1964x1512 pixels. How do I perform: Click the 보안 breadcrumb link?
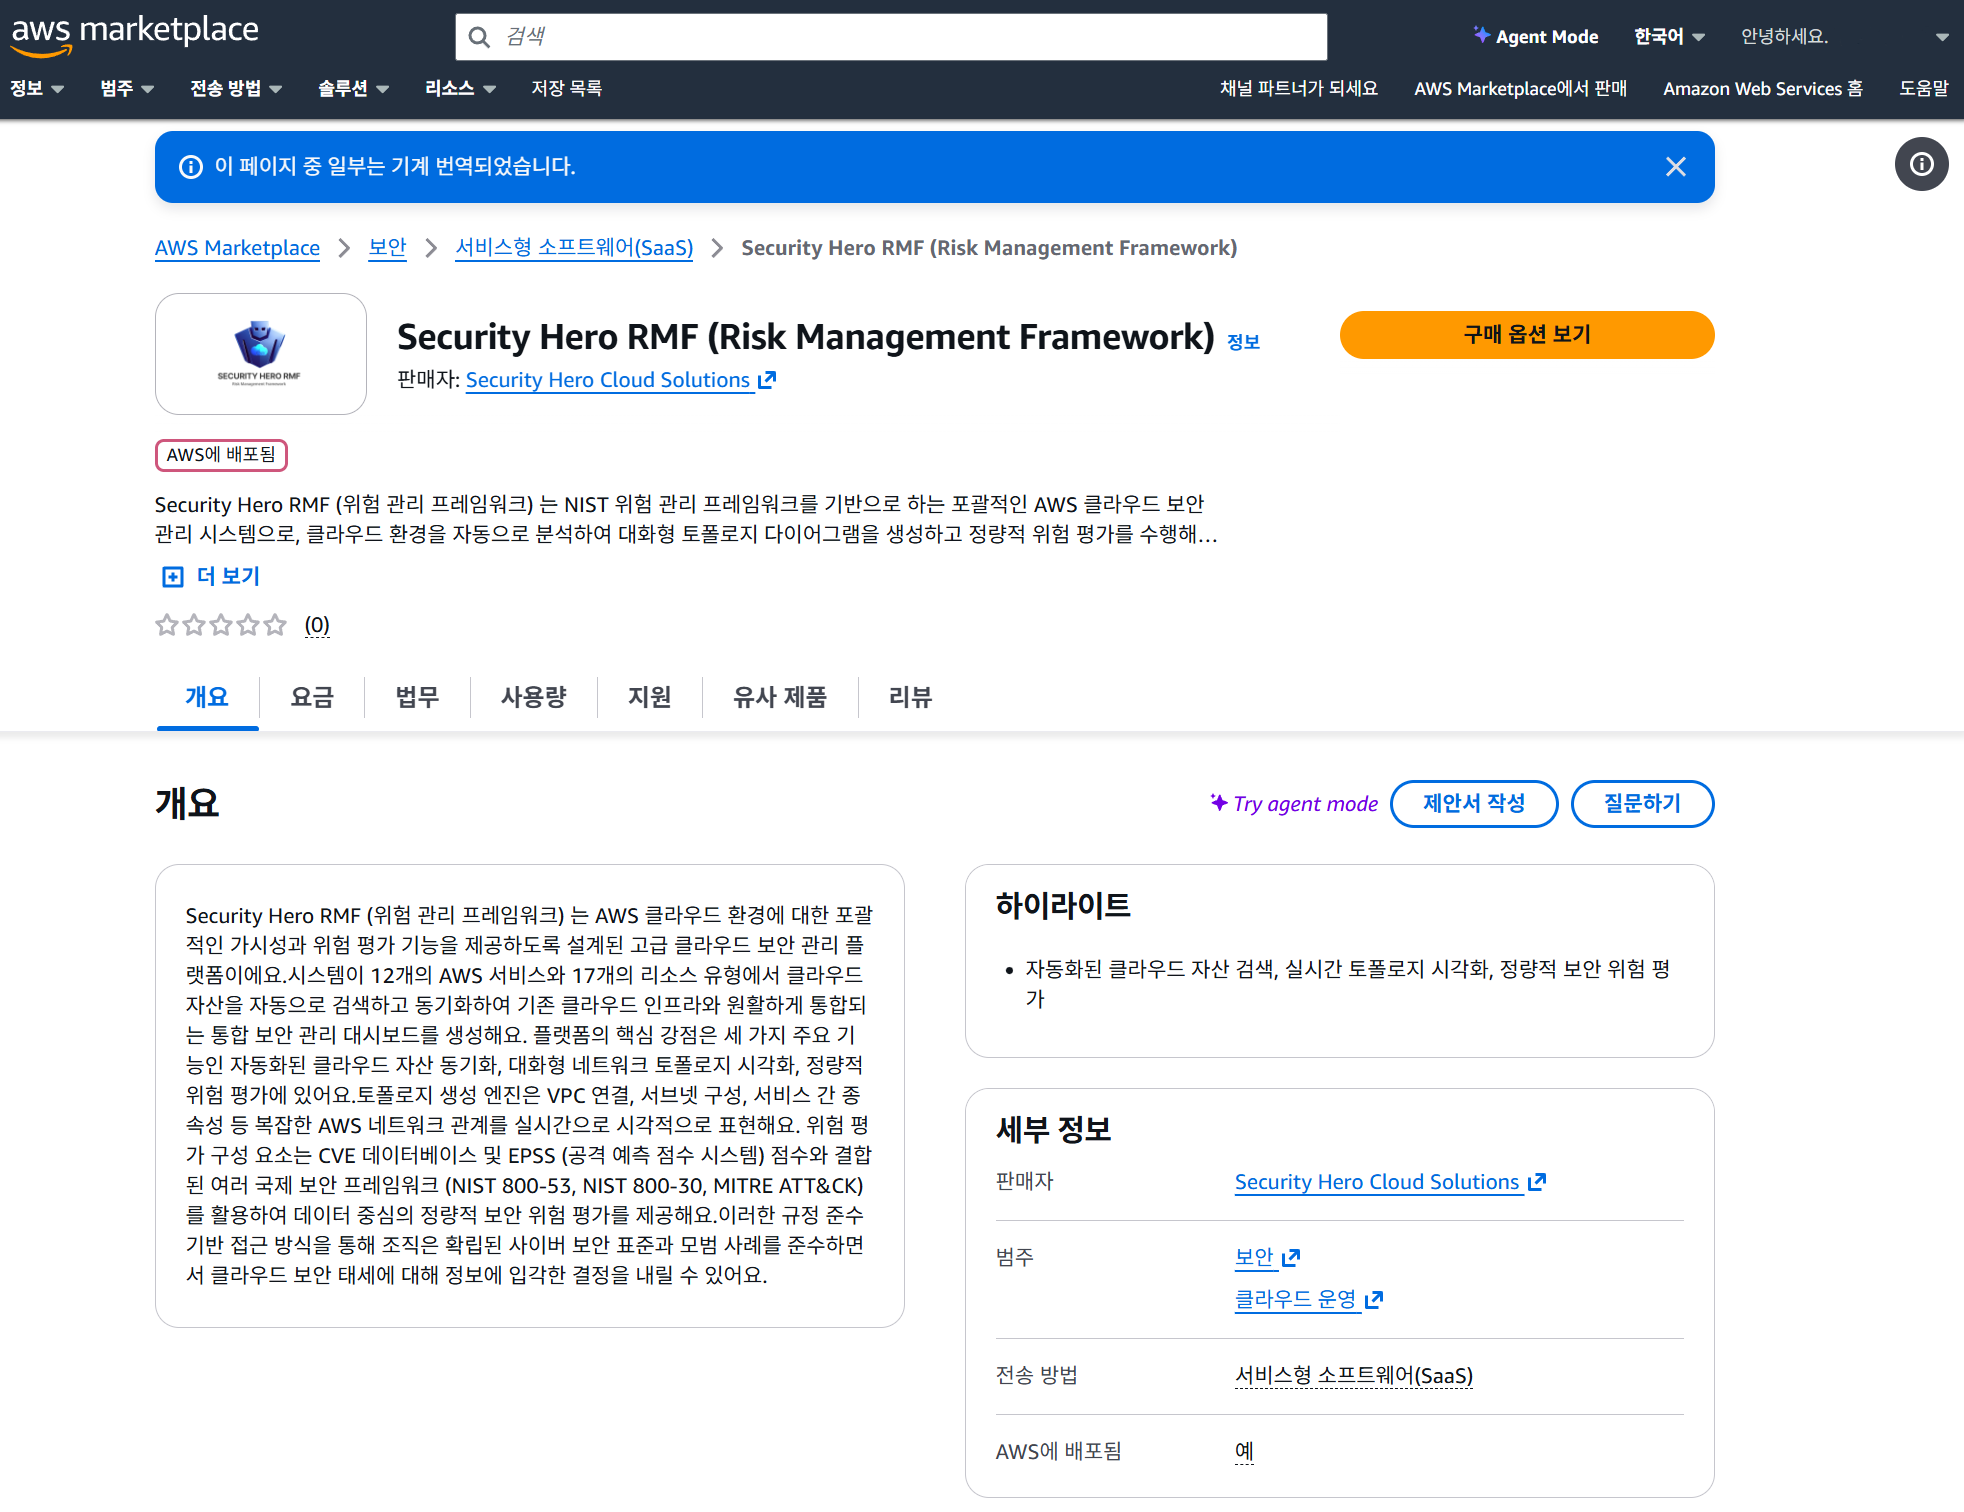pos(388,248)
